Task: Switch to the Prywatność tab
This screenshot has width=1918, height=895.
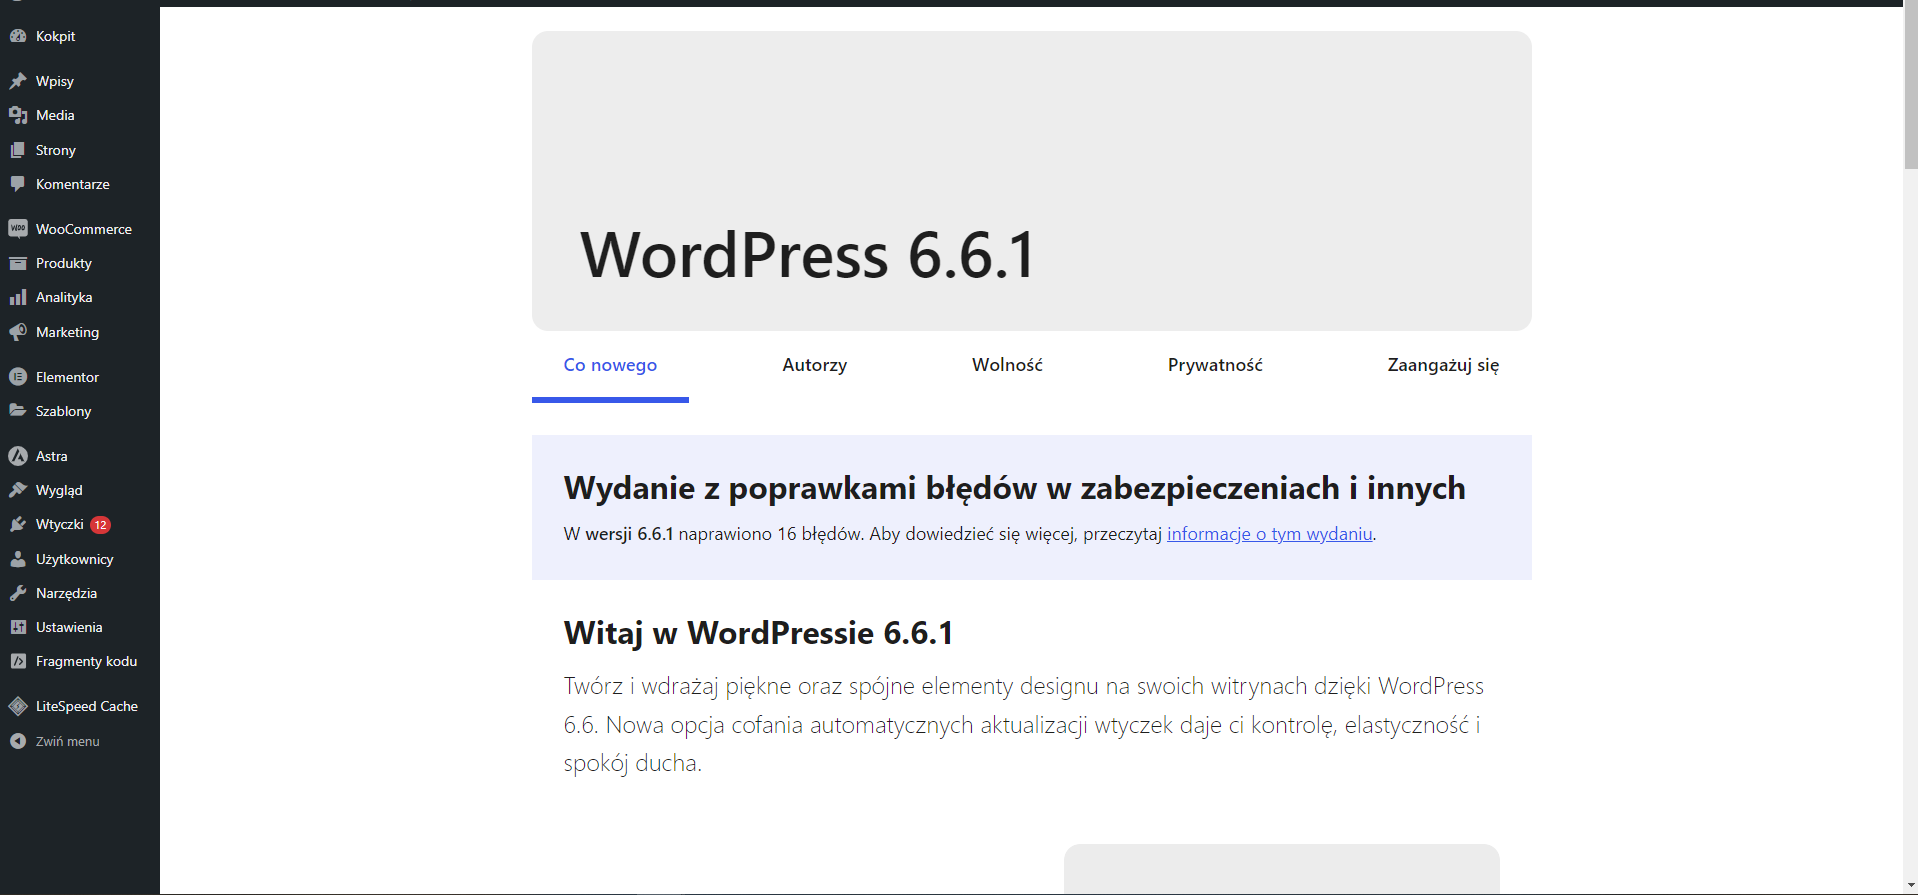Action: click(1215, 365)
